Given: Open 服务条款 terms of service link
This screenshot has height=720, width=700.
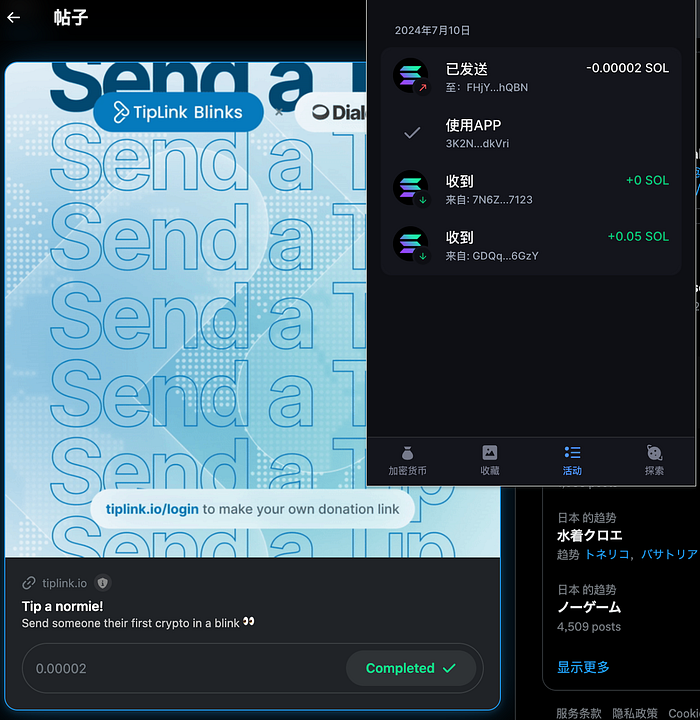Looking at the screenshot, I should pyautogui.click(x=579, y=713).
